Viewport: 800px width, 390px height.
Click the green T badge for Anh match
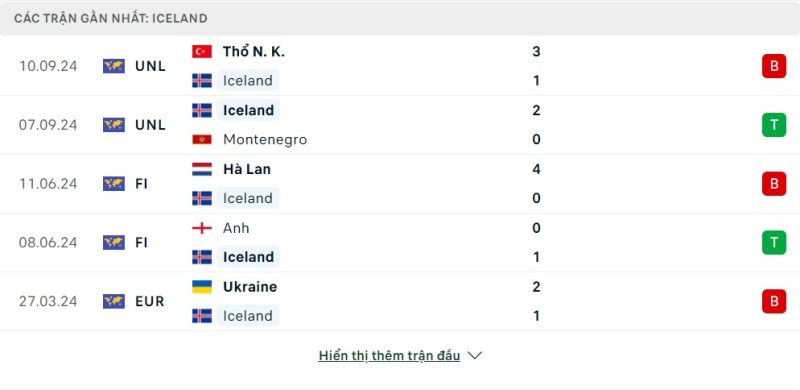tap(774, 242)
